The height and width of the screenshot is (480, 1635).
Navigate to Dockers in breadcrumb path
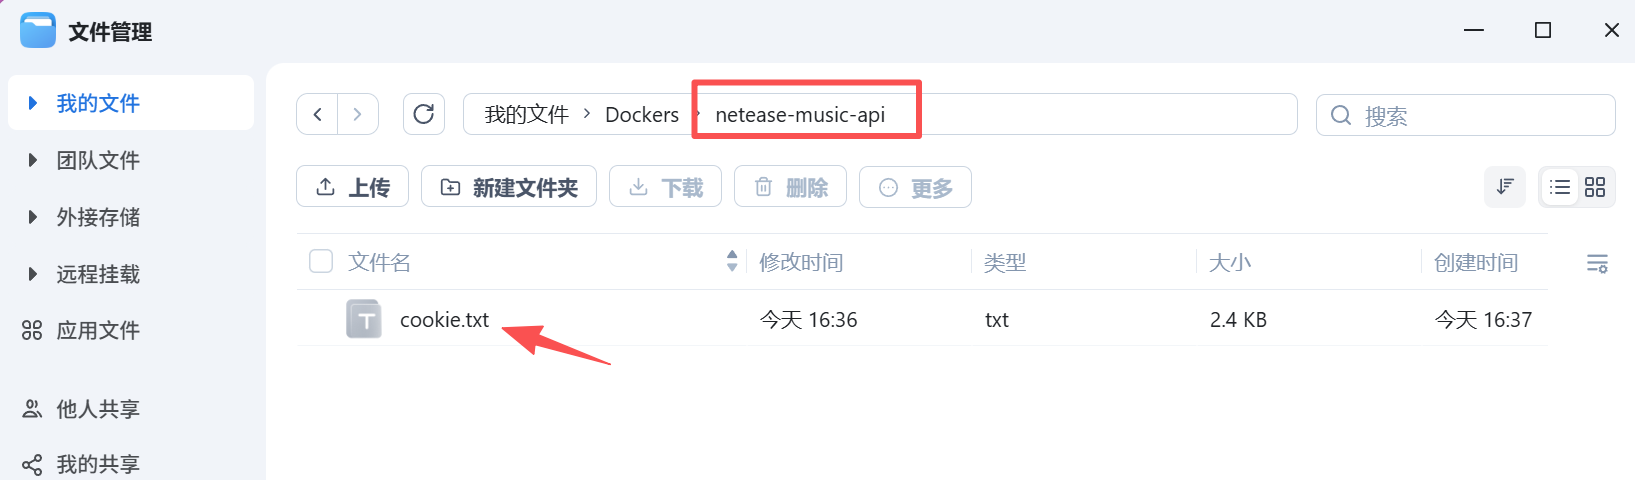tap(641, 115)
